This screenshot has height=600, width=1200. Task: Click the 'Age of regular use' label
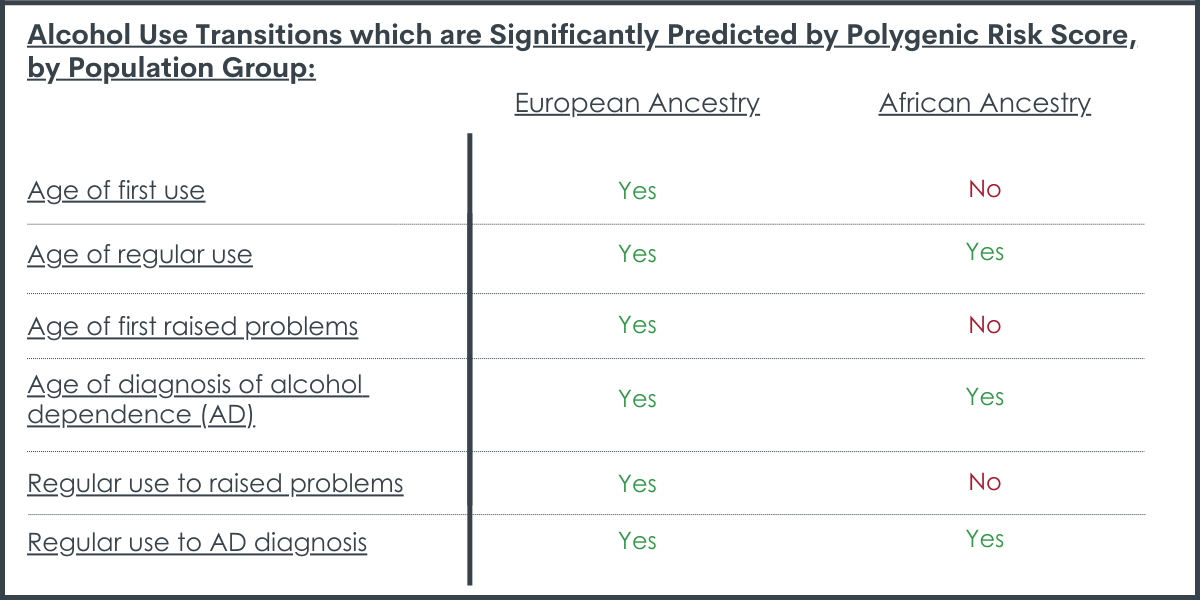[140, 255]
